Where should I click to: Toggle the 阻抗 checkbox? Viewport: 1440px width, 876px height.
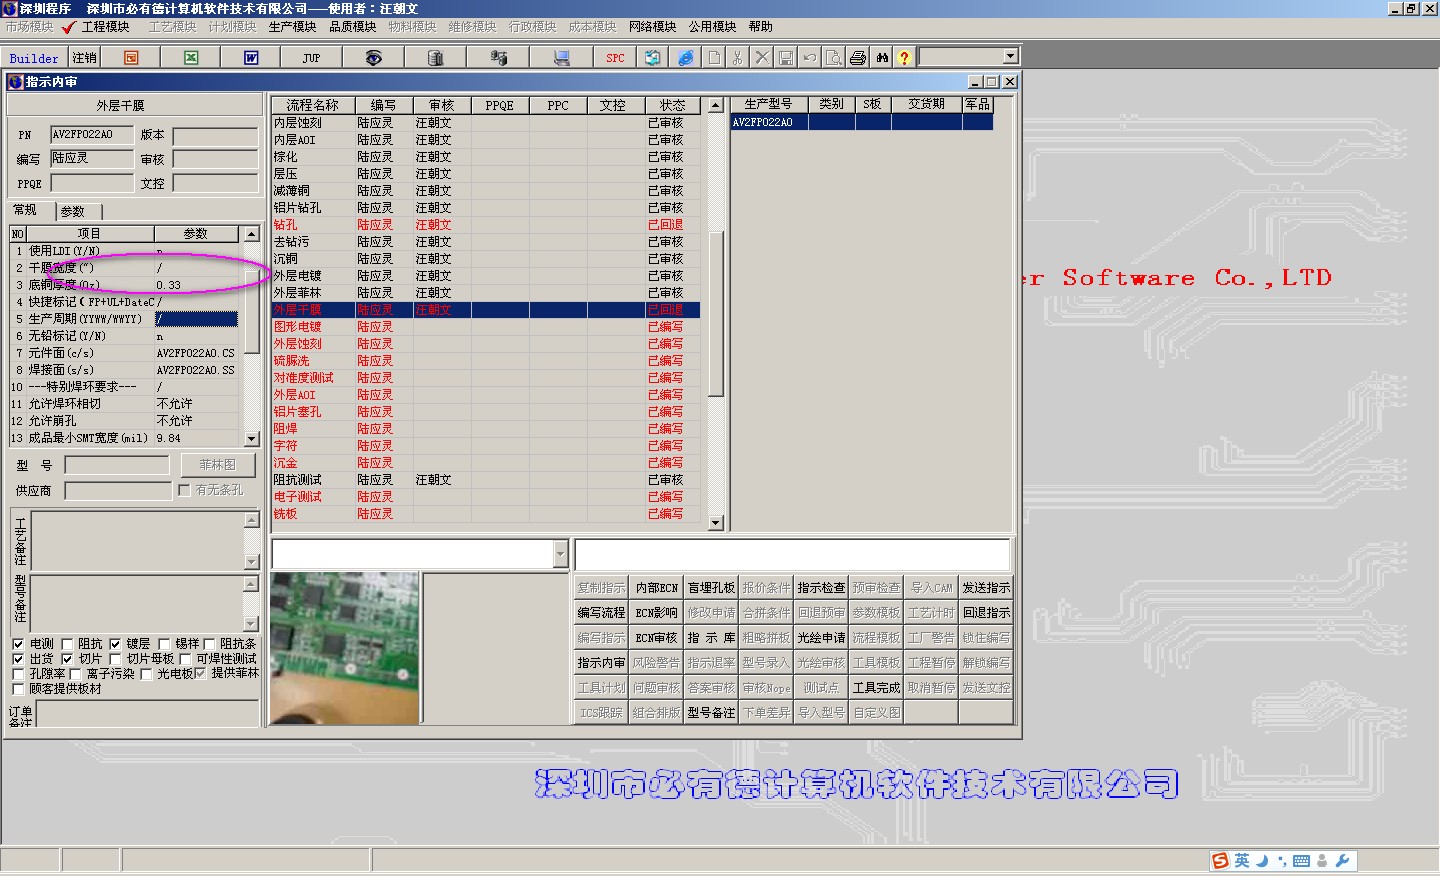[x=67, y=644]
